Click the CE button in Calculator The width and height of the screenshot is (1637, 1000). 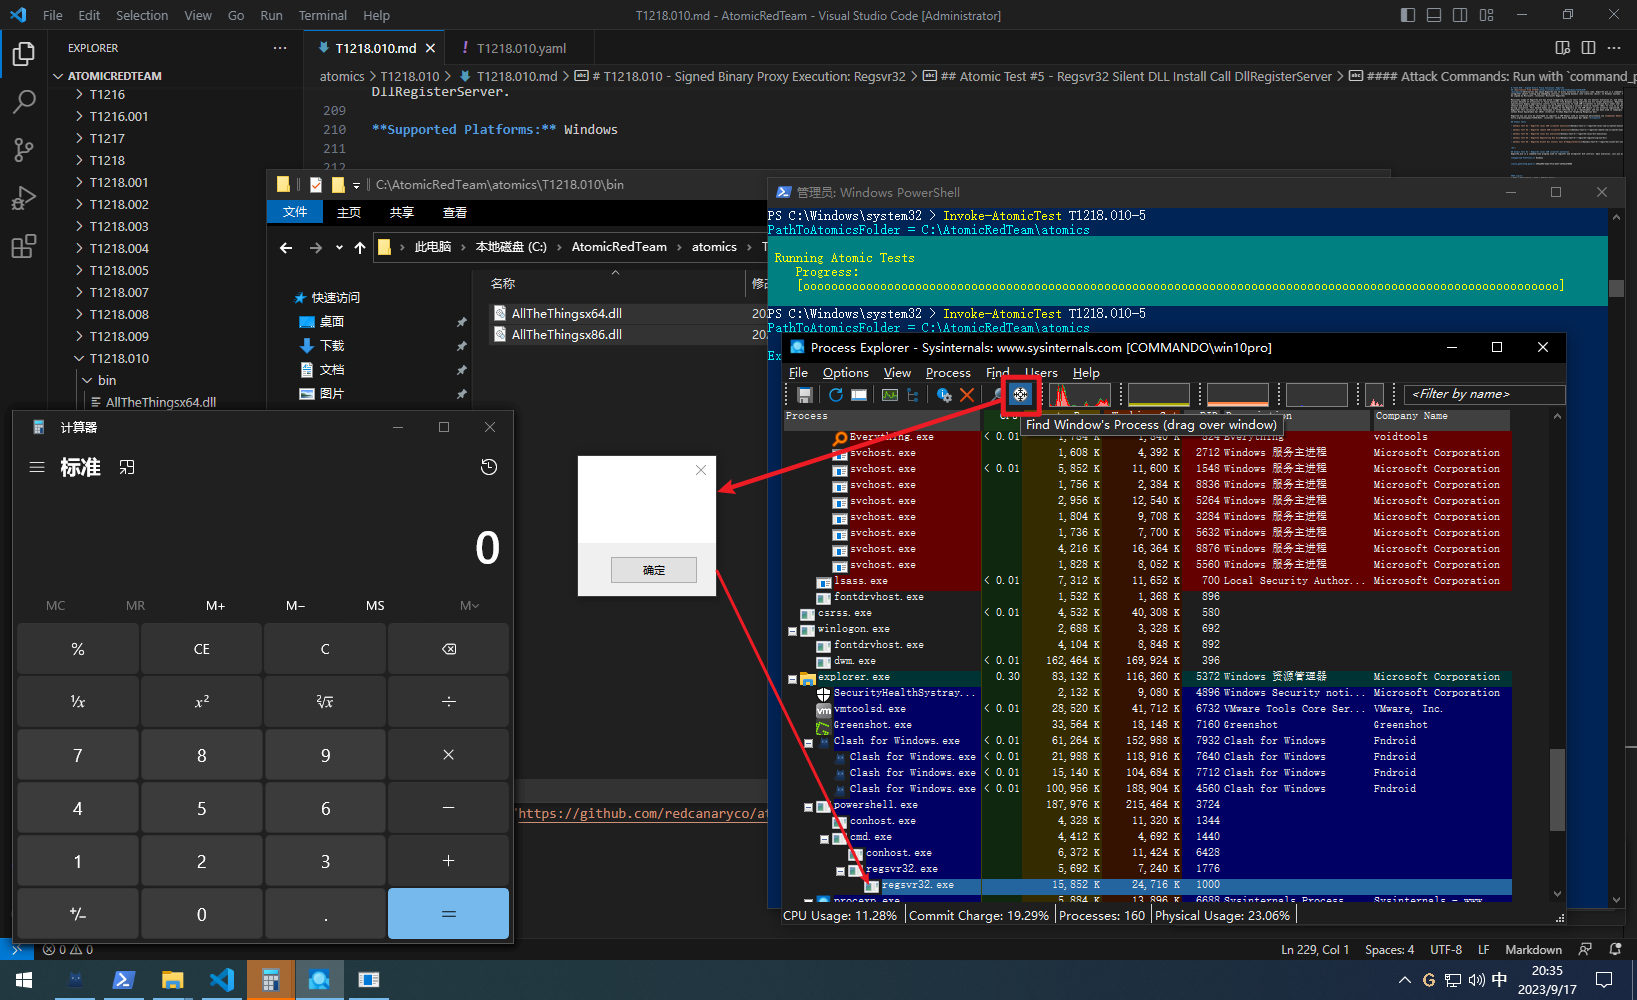coord(201,649)
